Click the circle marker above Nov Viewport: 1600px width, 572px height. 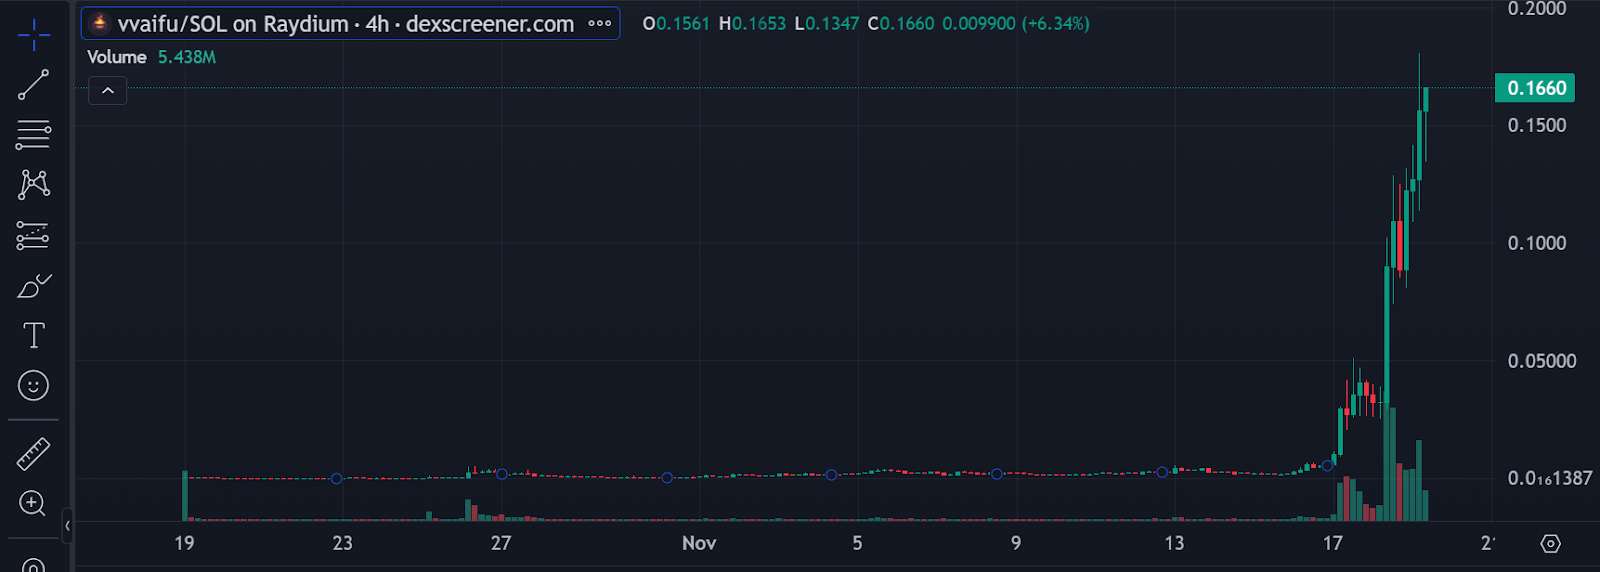pyautogui.click(x=667, y=478)
